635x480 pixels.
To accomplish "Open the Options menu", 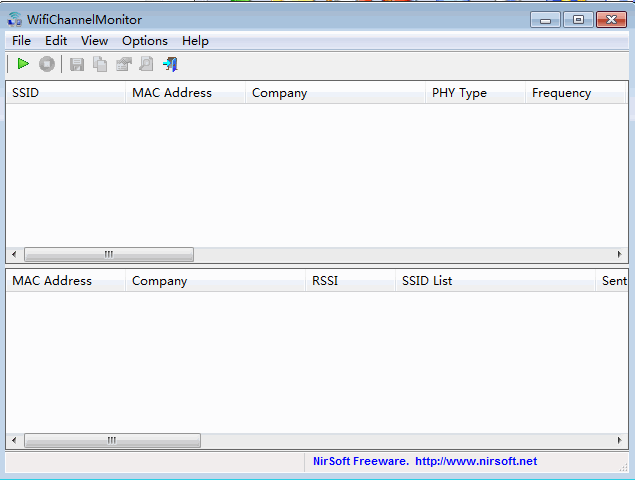I will (x=145, y=41).
